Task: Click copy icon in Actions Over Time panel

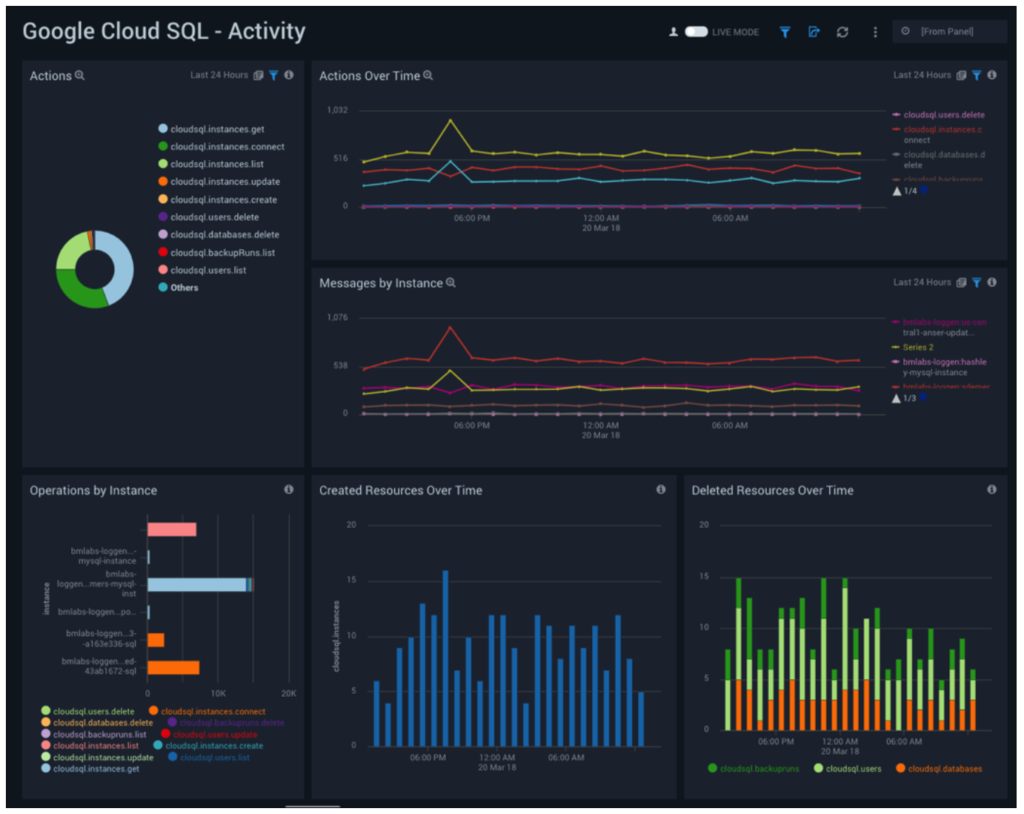Action: 961,76
